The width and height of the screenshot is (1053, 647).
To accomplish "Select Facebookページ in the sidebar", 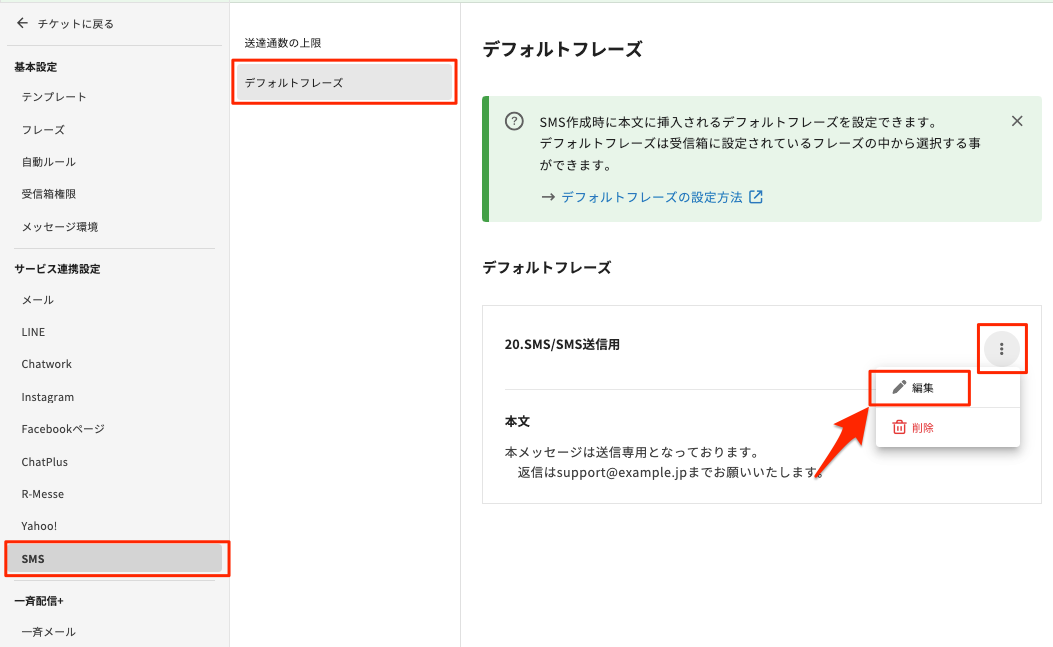I will pos(63,429).
